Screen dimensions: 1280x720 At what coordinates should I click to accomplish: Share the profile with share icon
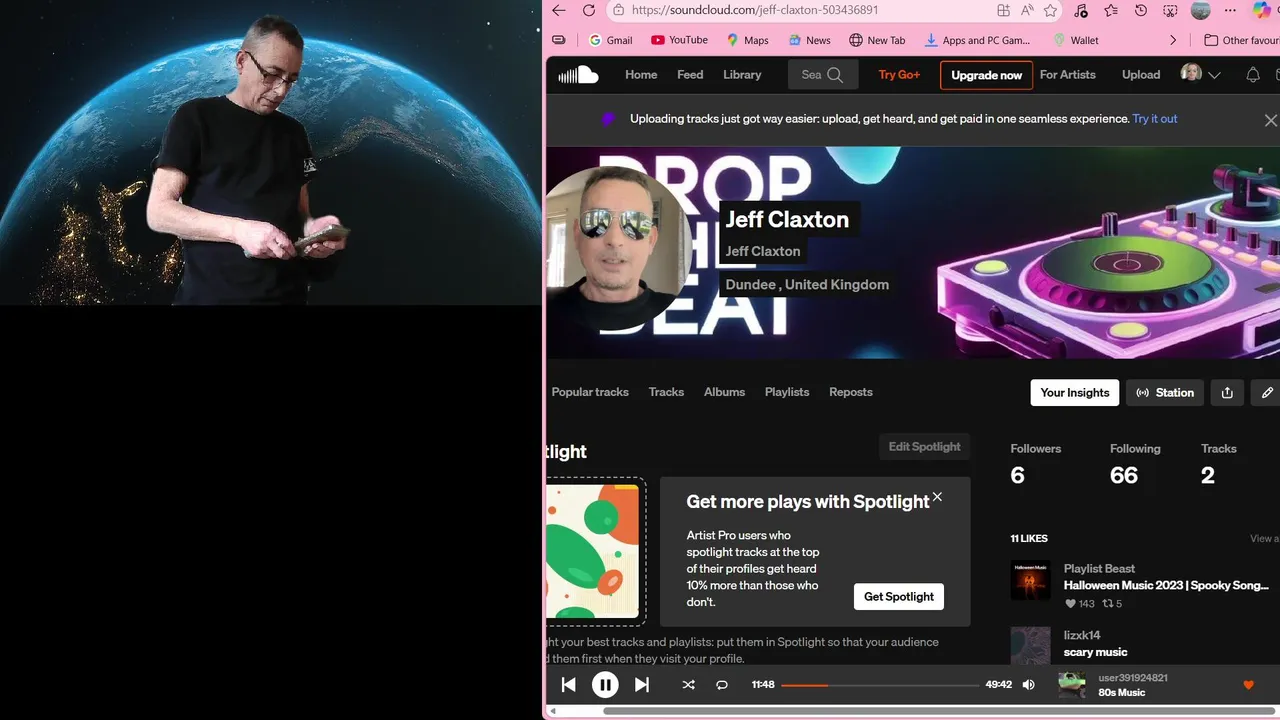pyautogui.click(x=1227, y=393)
